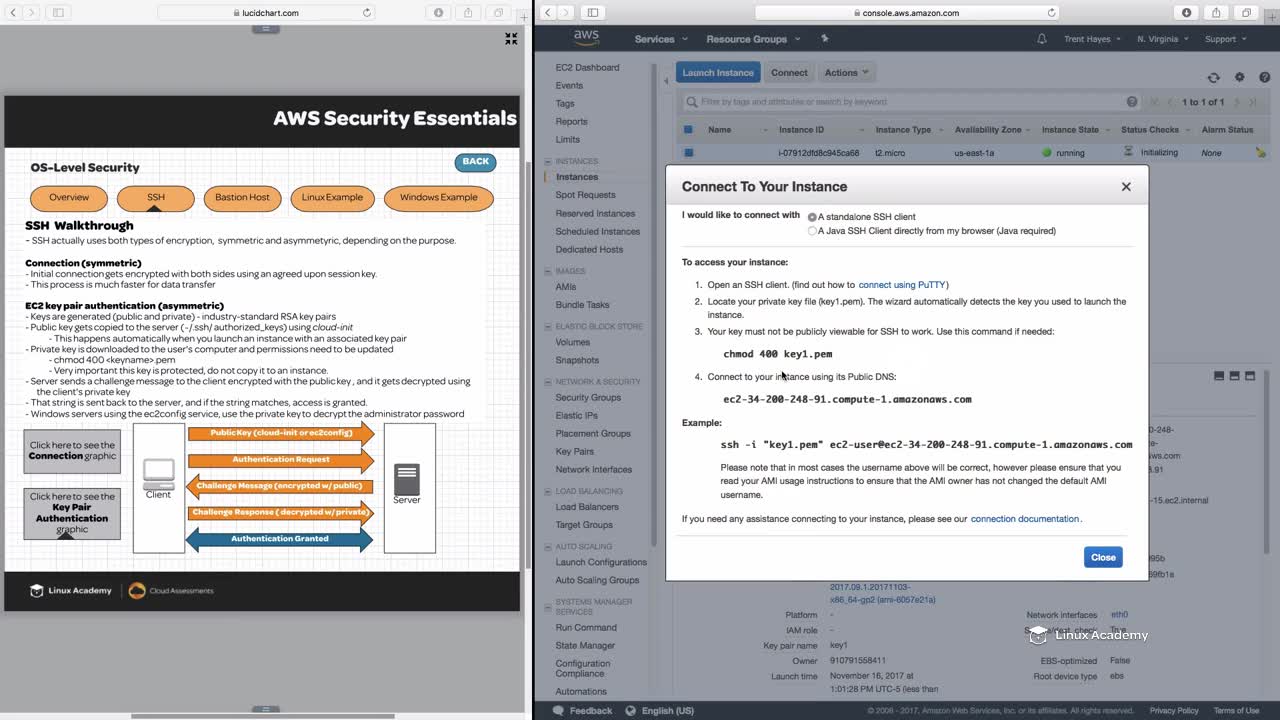Screen dimensions: 1280x720
Task: Open the Bastion Host tab
Action: pos(242,198)
